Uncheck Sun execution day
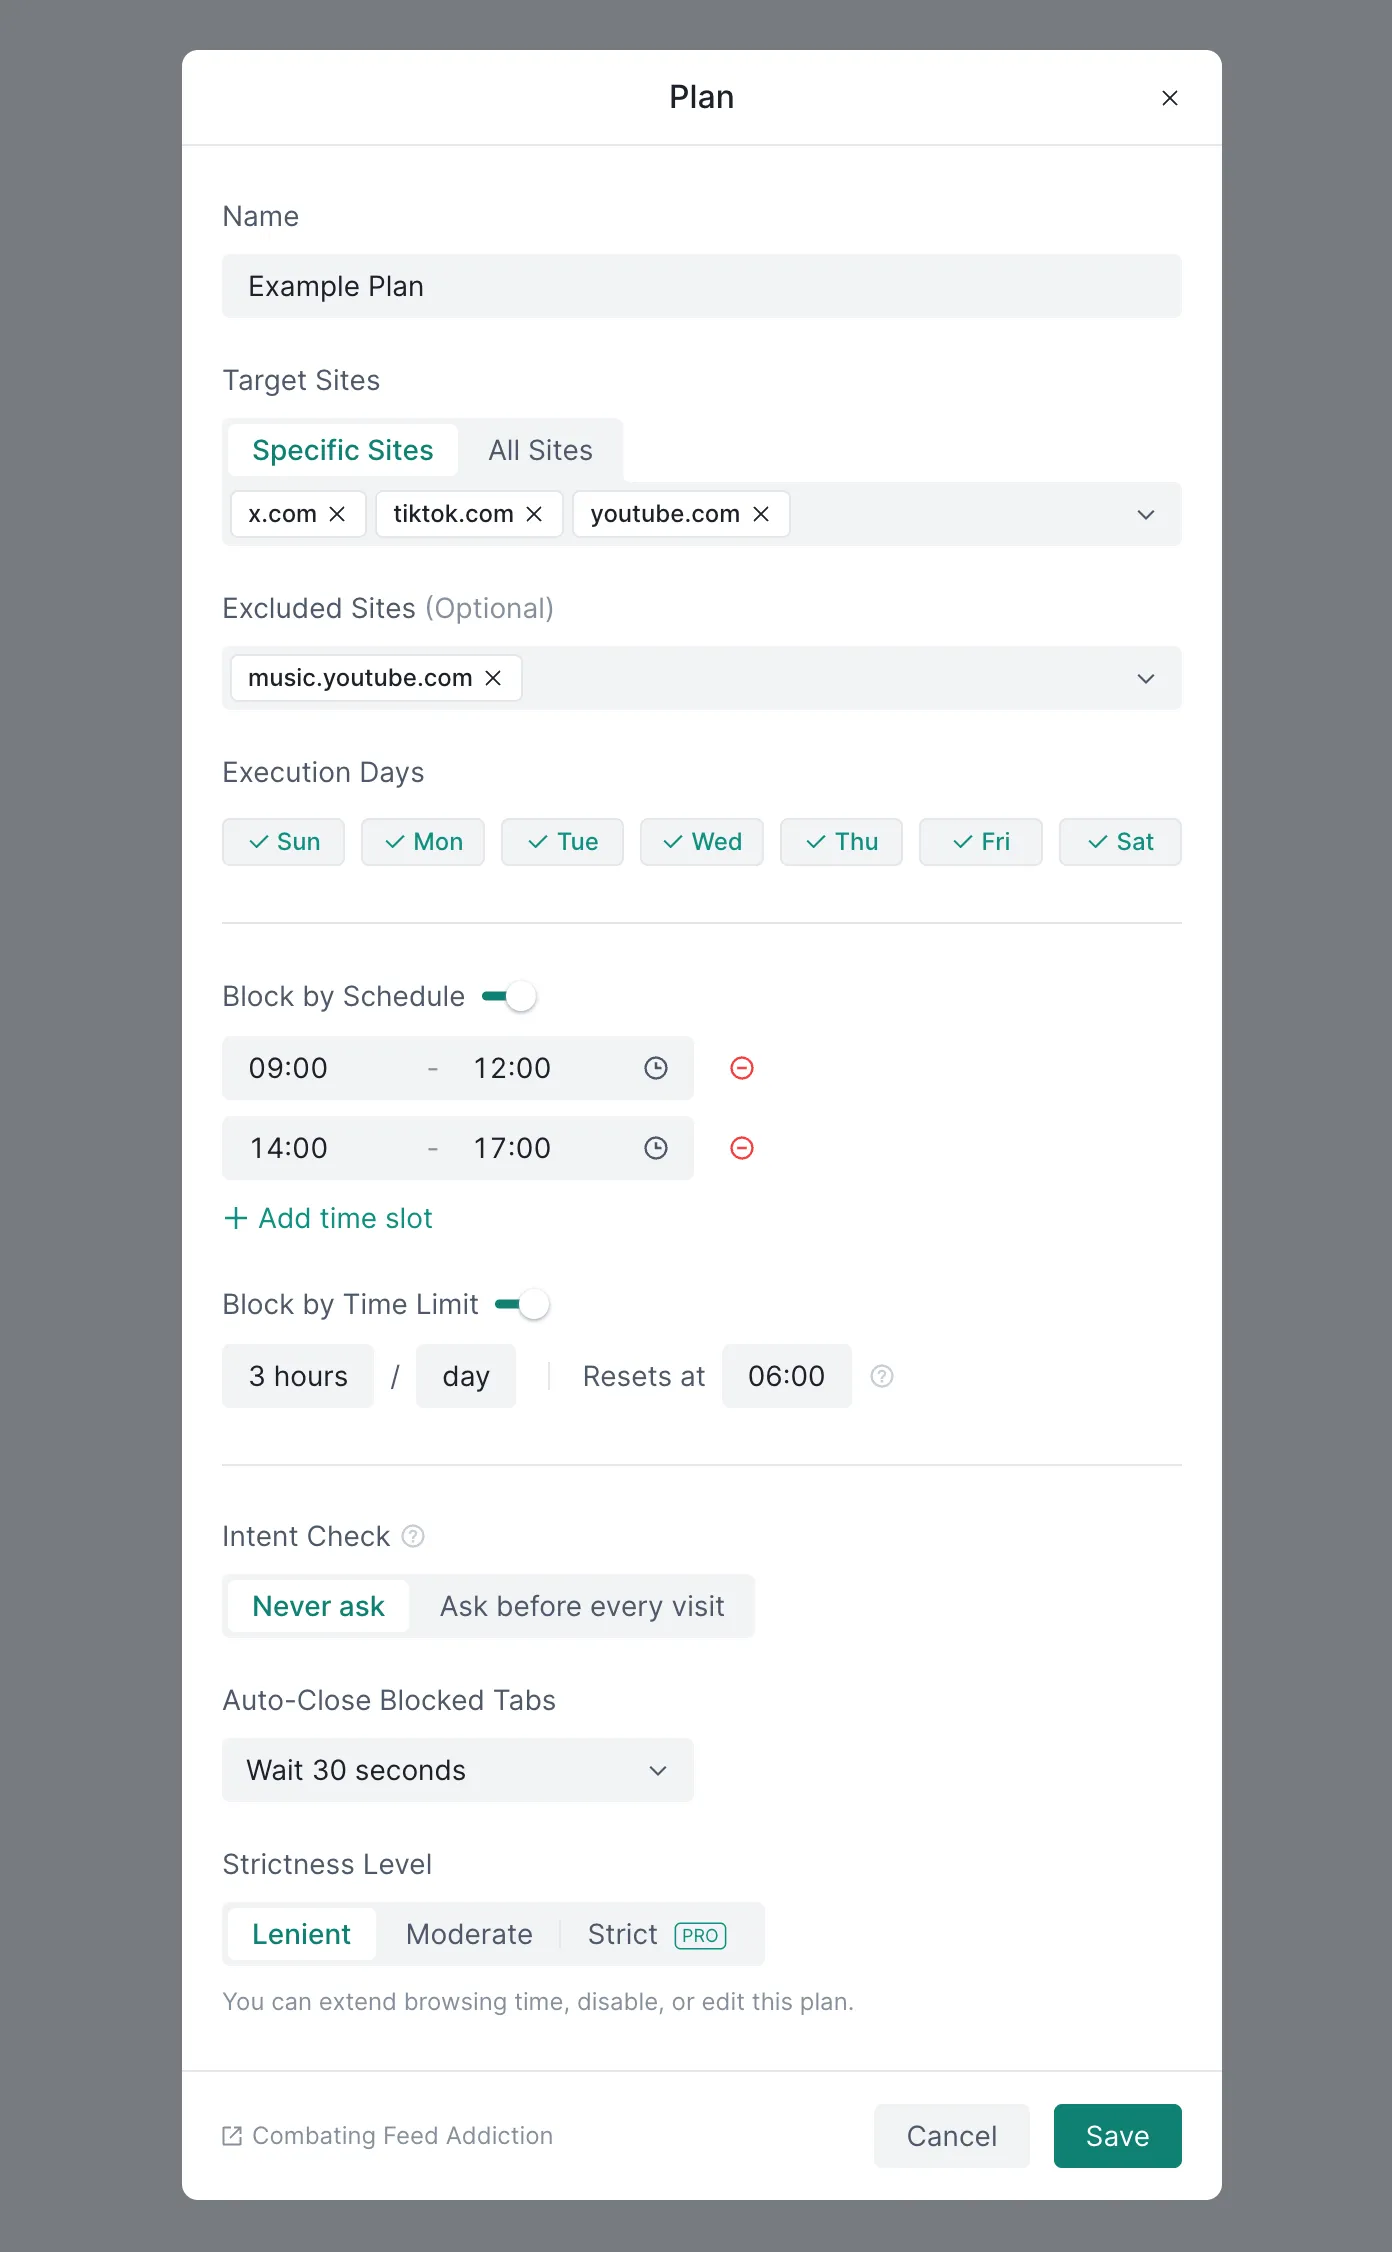 (x=283, y=842)
